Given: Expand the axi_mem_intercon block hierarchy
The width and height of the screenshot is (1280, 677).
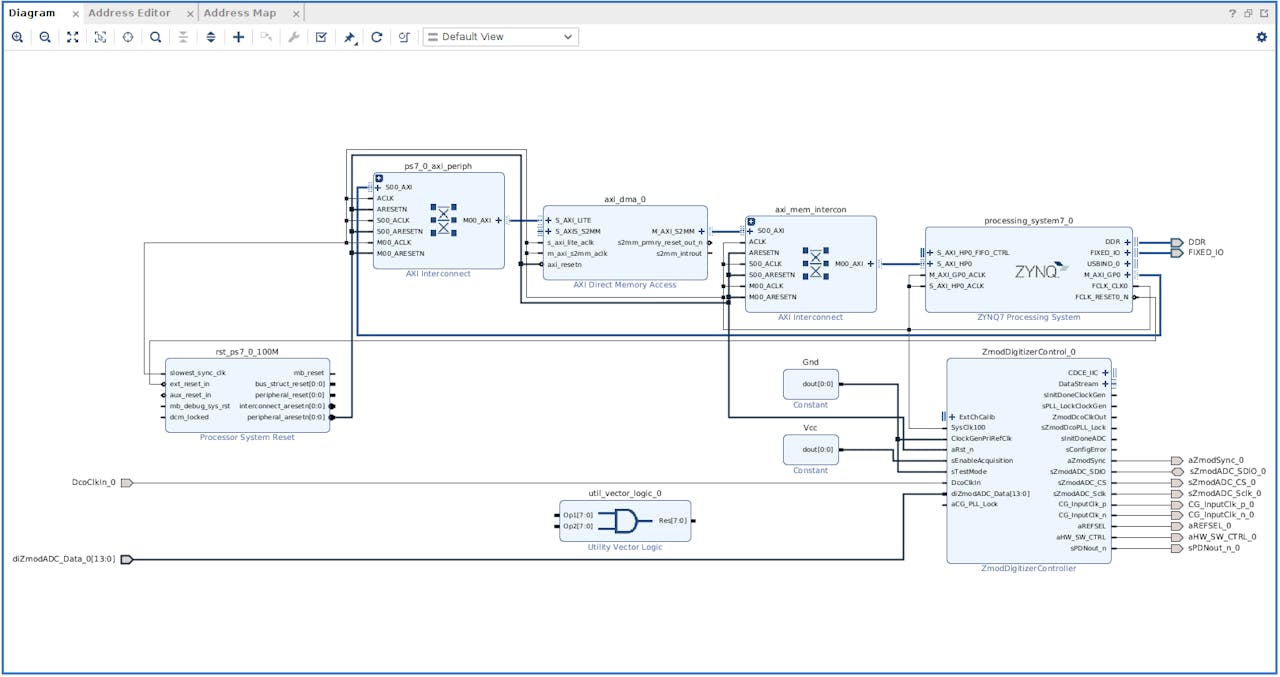Looking at the screenshot, I should (751, 222).
